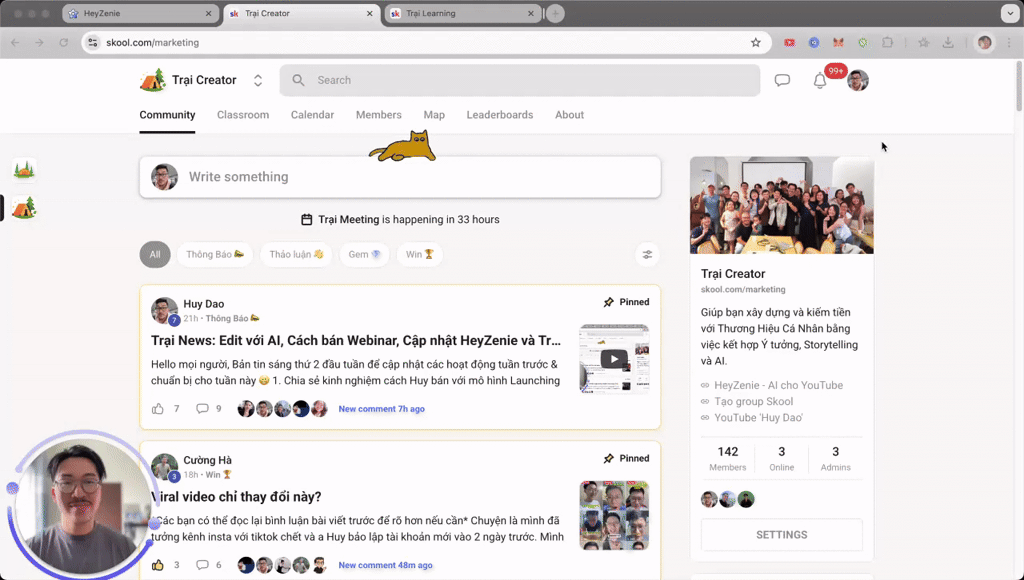Open comments on Cường Hà's post
The width and height of the screenshot is (1024, 580).
coord(202,565)
